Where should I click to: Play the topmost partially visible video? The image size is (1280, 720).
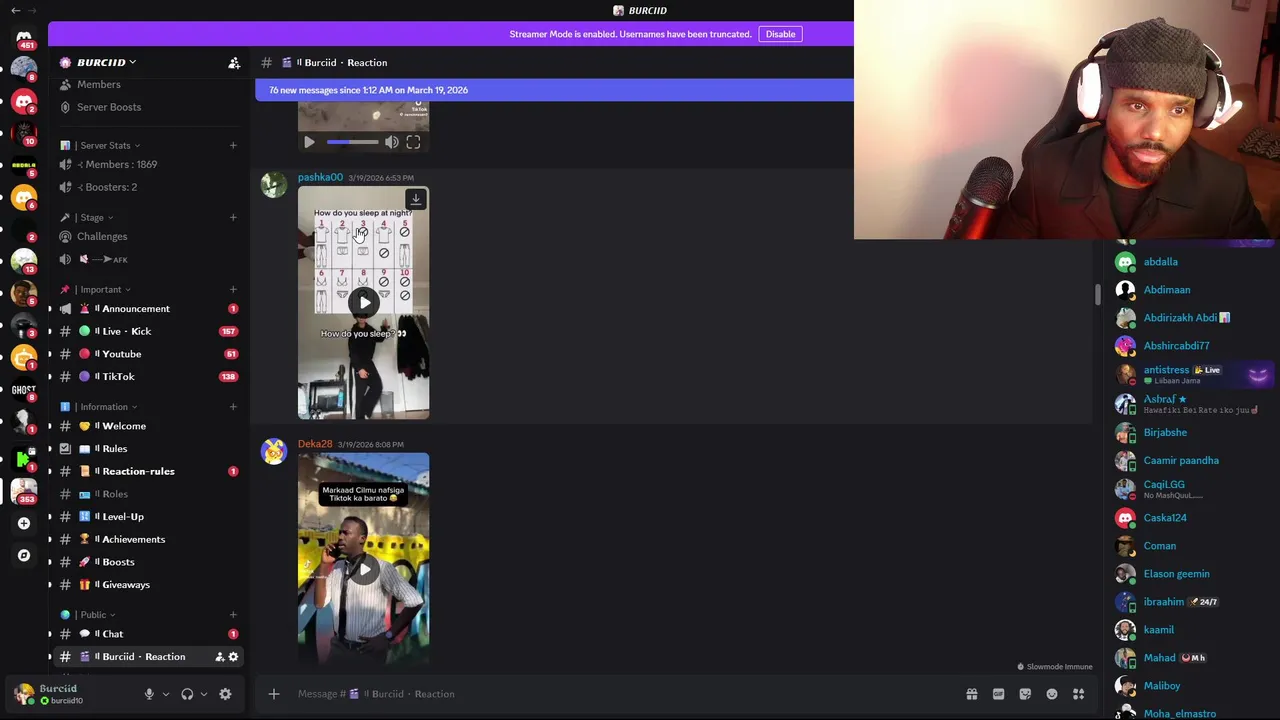point(309,142)
